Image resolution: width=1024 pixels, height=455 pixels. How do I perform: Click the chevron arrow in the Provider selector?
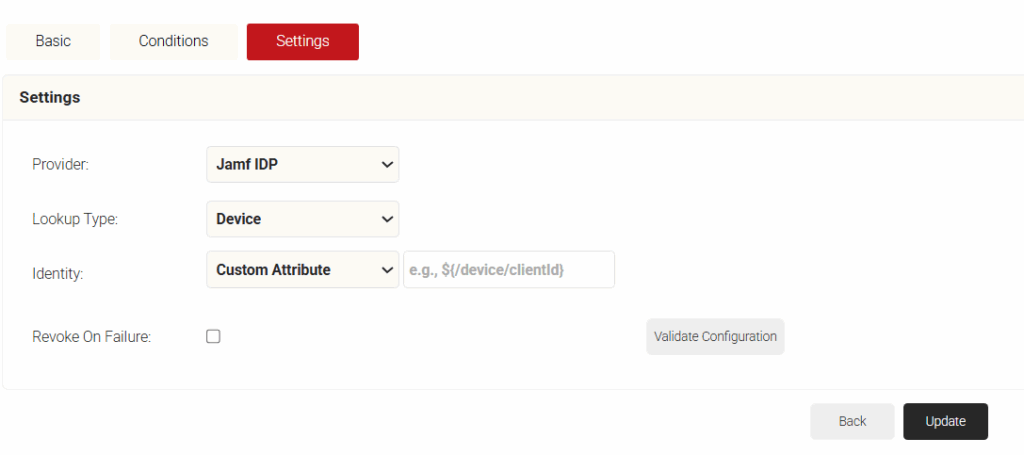tap(387, 165)
